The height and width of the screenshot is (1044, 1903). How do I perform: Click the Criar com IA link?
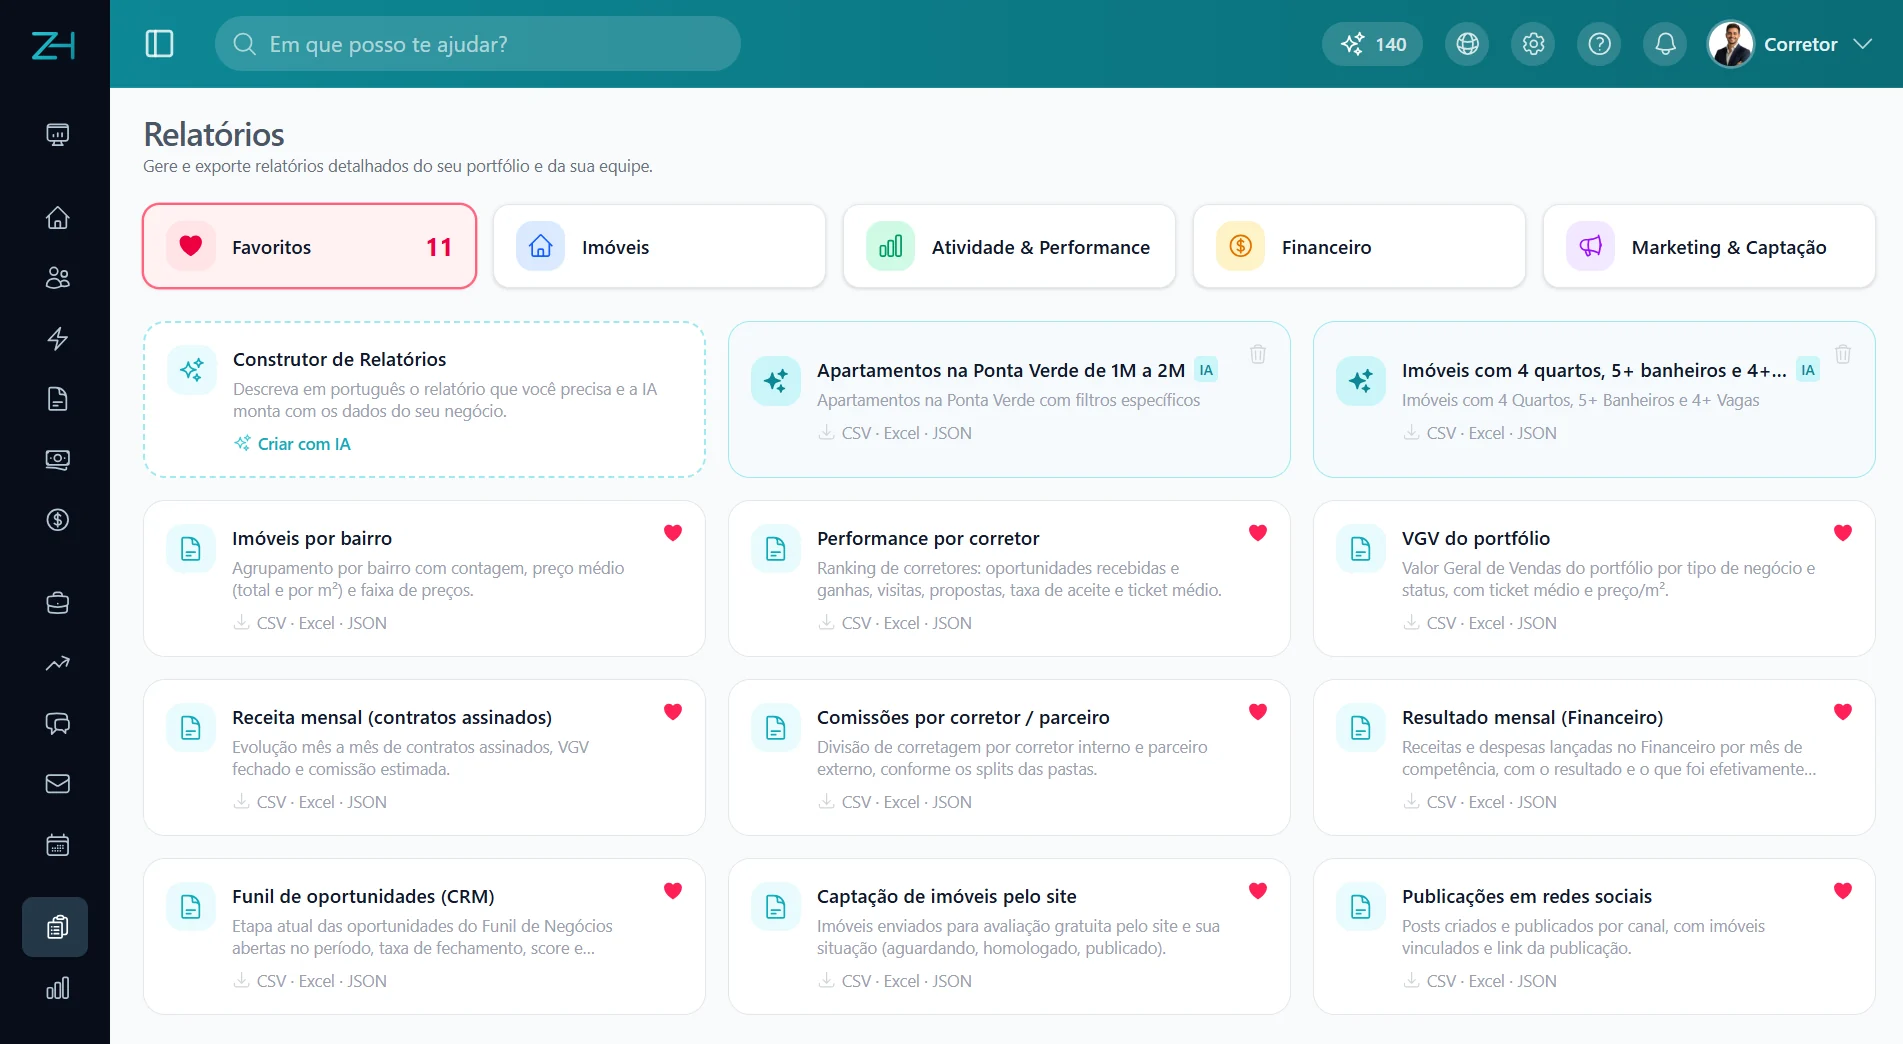293,444
